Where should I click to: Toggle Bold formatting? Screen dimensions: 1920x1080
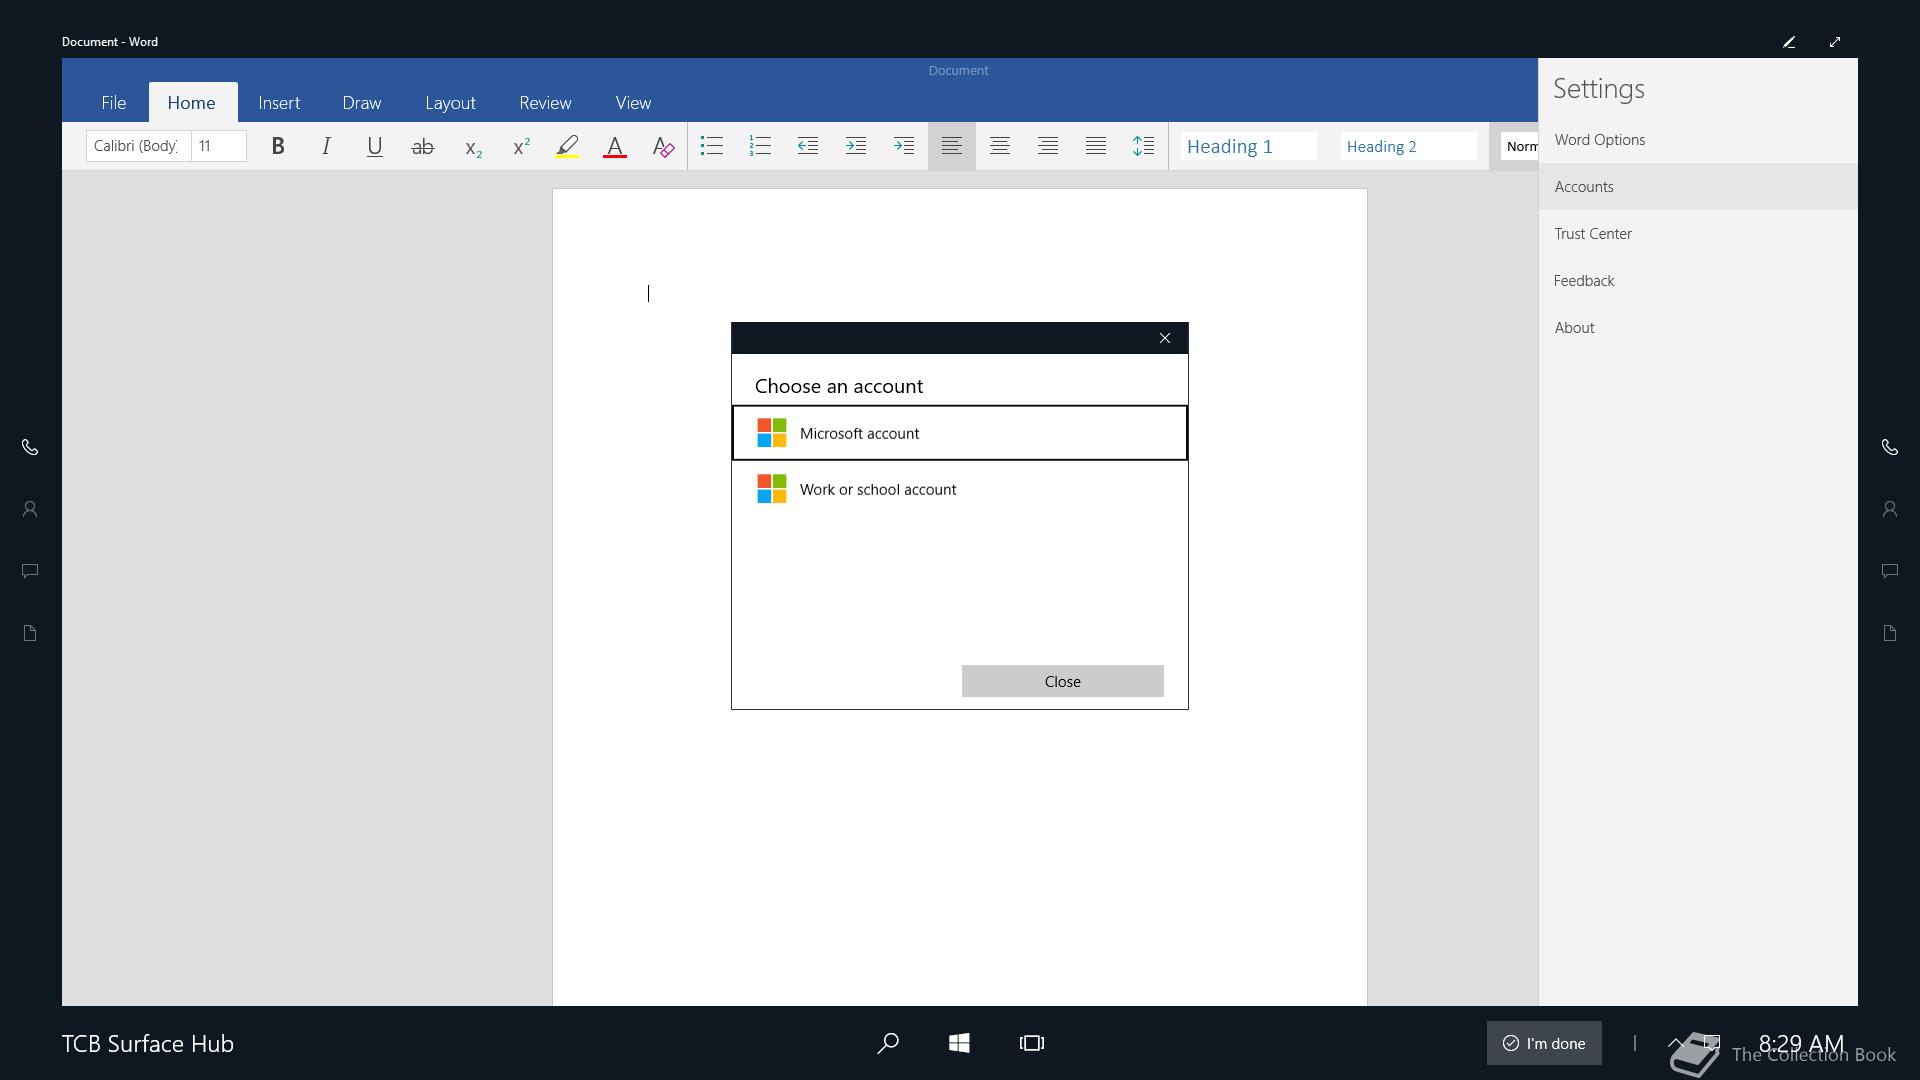[x=278, y=146]
